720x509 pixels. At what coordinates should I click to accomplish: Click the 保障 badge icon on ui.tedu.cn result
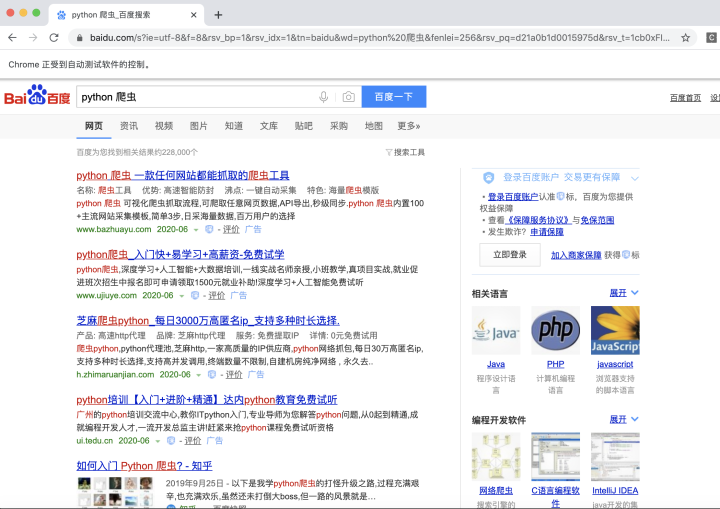click(171, 441)
